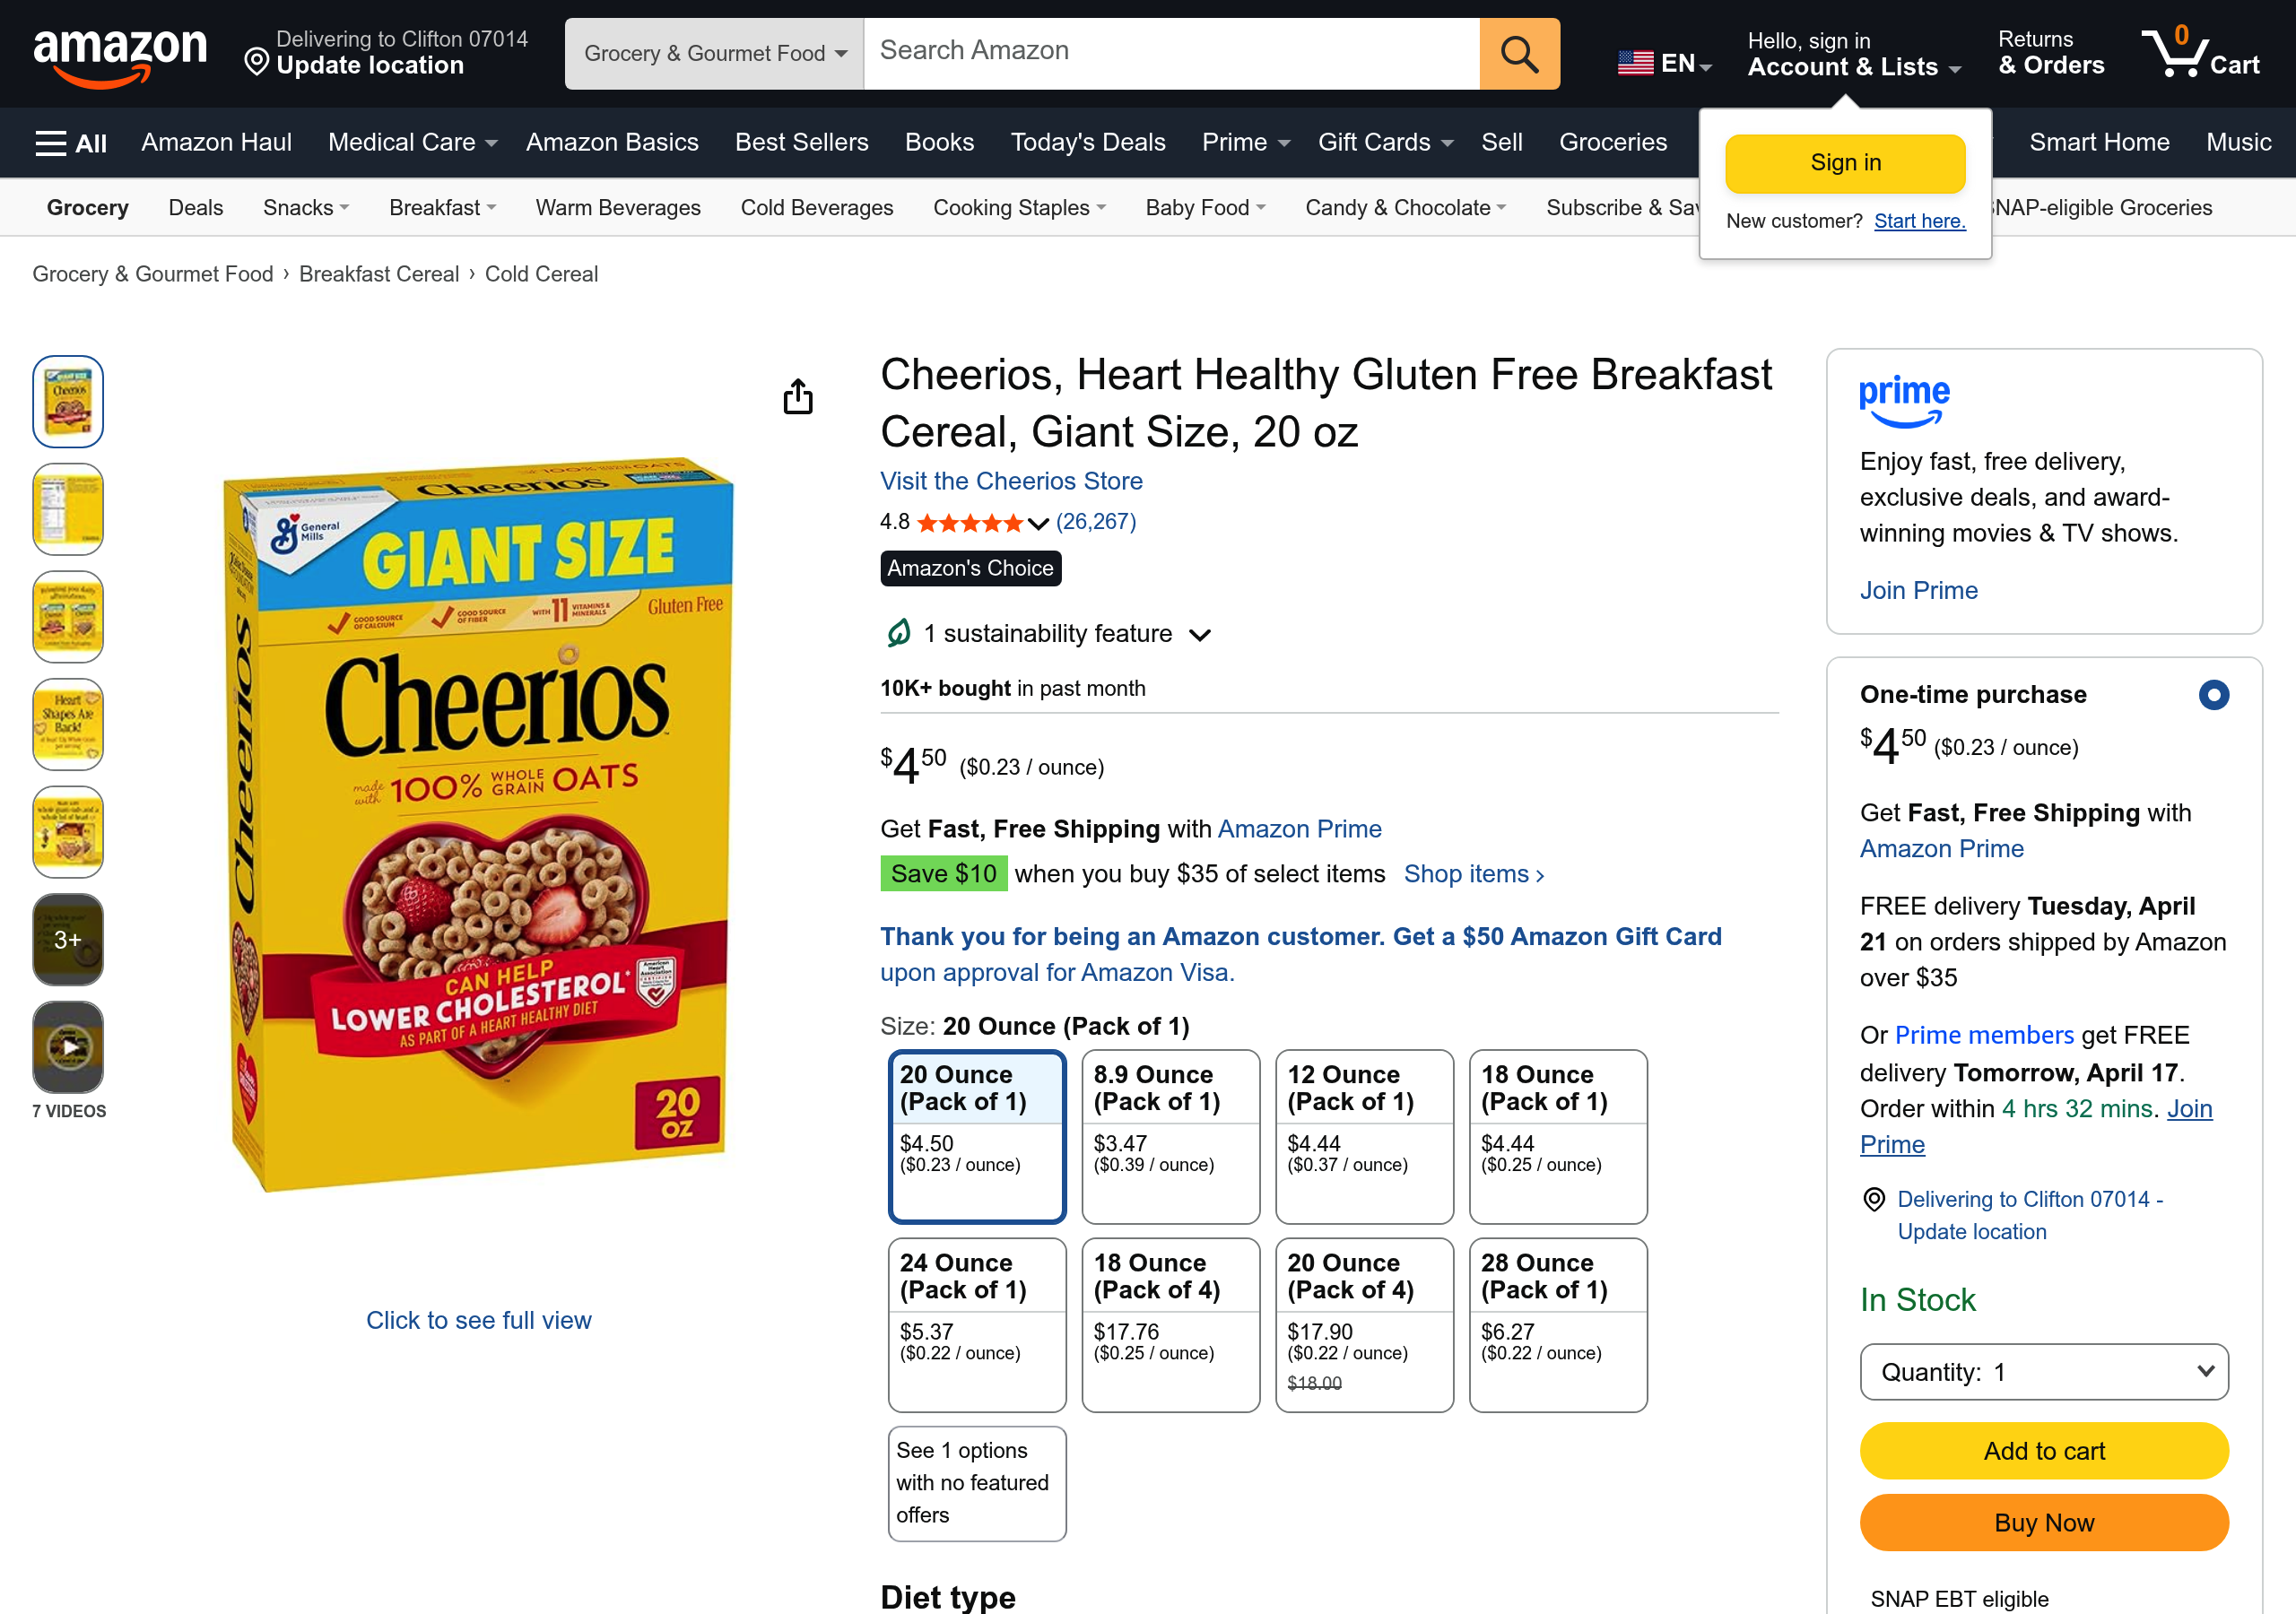Image resolution: width=2296 pixels, height=1614 pixels.
Task: Click the Add to cart button
Action: 2043,1450
